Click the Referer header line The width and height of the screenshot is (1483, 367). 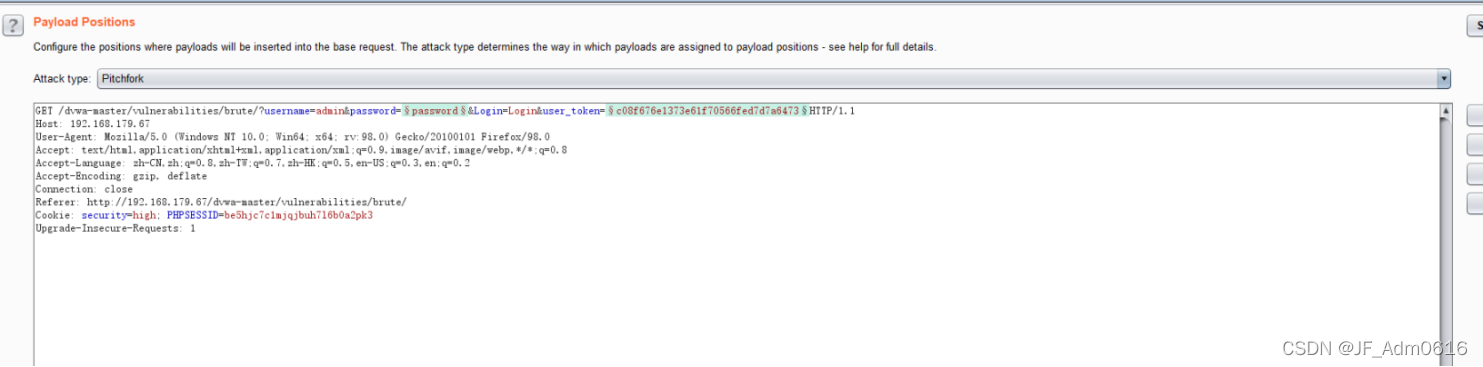click(220, 202)
